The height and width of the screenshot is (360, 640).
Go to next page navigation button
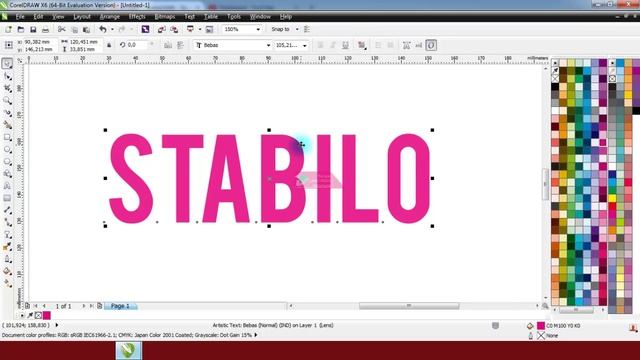[x=84, y=306]
